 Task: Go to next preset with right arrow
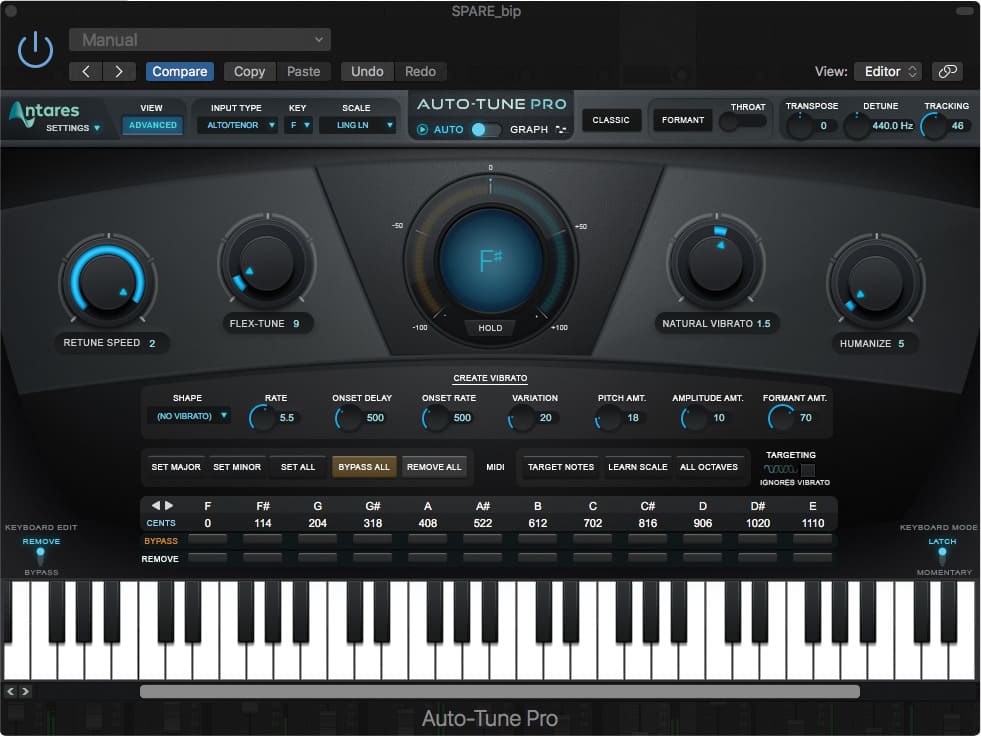(x=119, y=71)
